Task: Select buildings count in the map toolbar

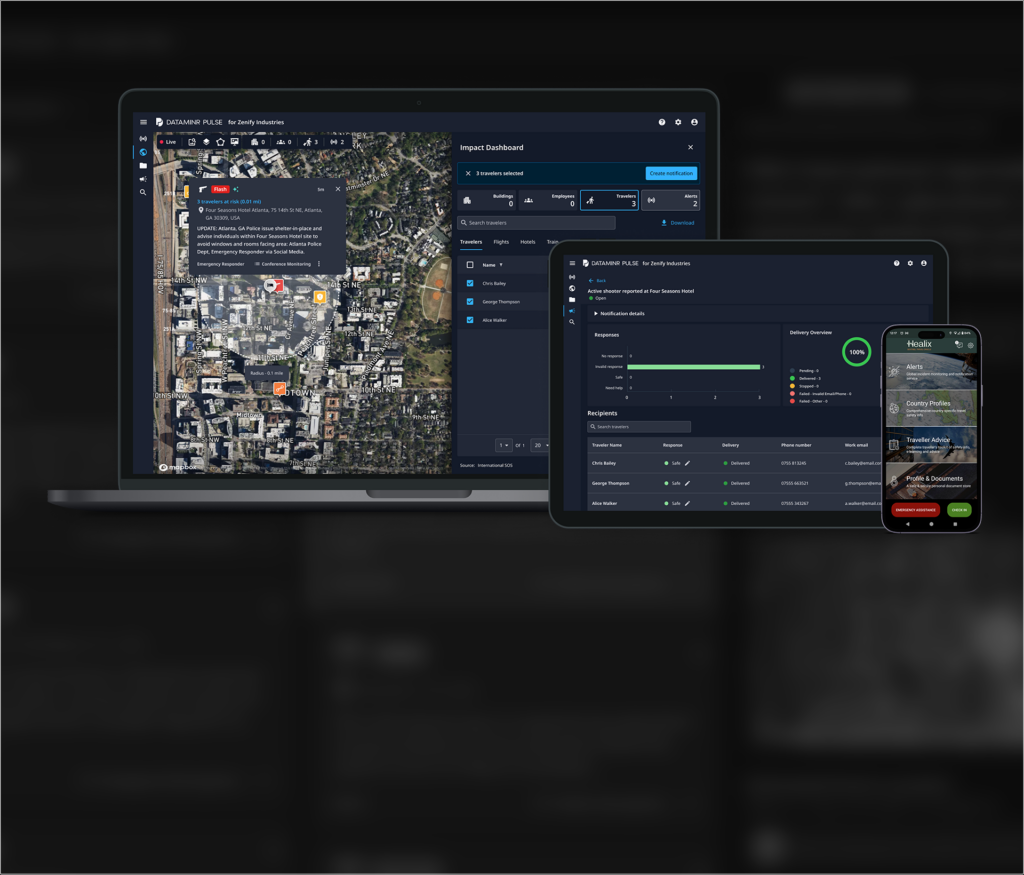Action: pos(258,142)
